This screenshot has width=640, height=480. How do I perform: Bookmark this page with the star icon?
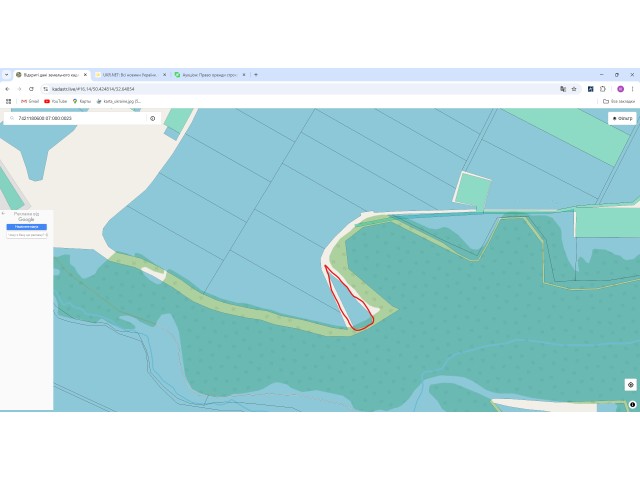(x=574, y=89)
